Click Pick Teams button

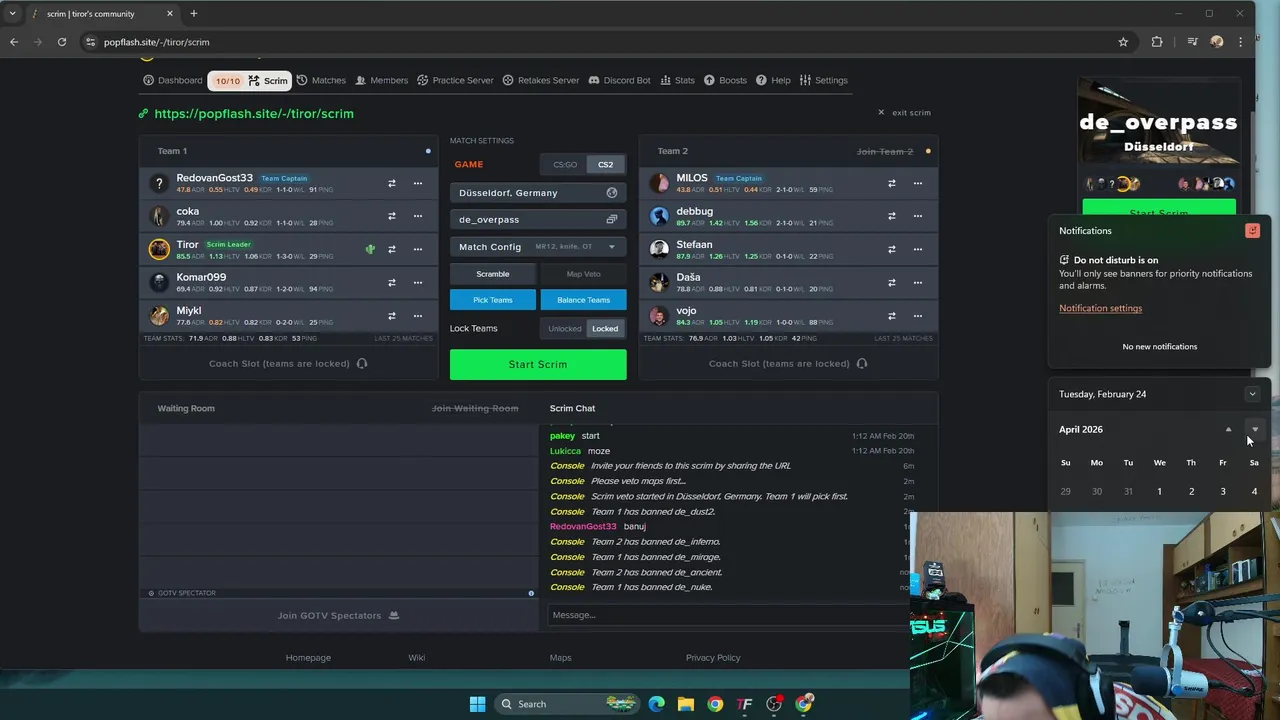(493, 299)
